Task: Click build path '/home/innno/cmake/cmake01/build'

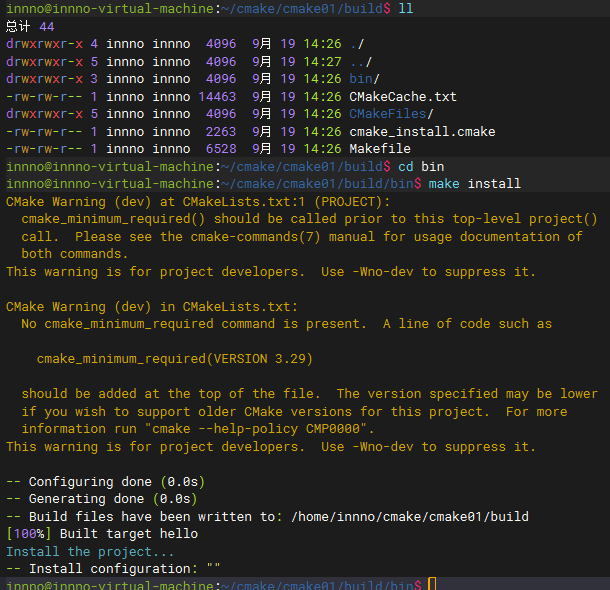Action: pos(410,516)
